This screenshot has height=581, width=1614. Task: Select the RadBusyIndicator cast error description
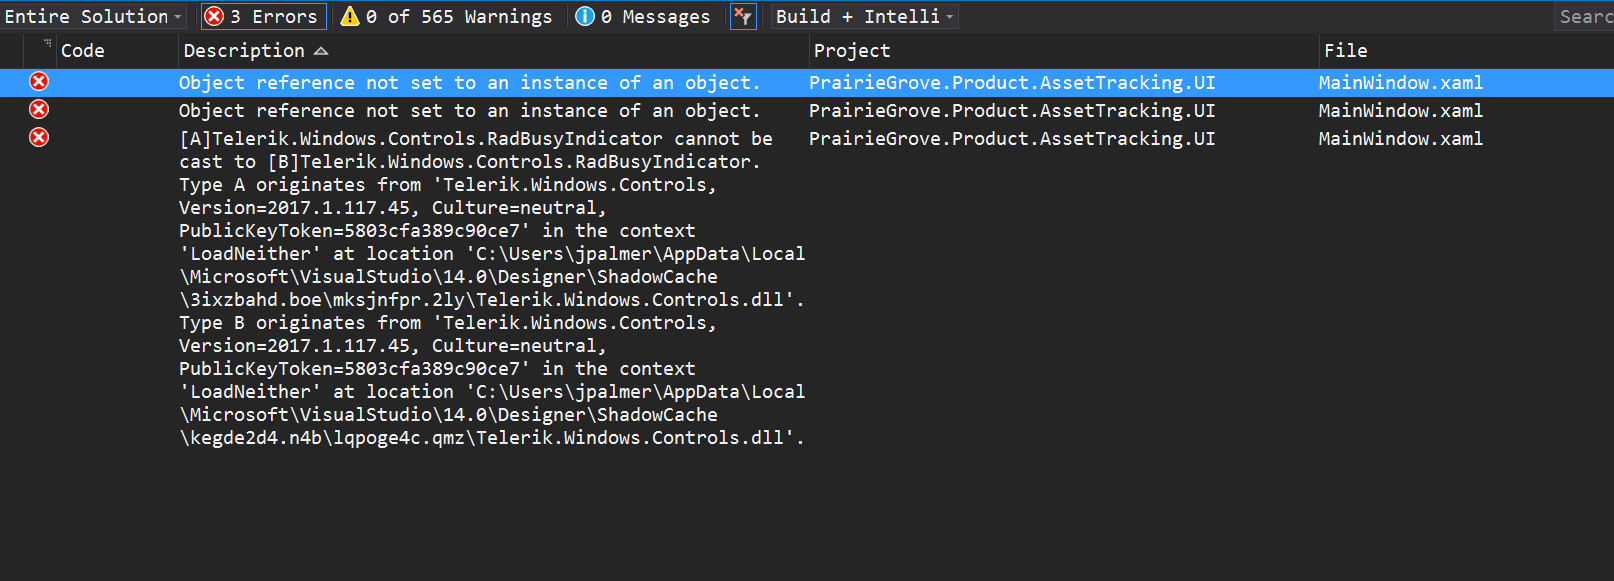pyautogui.click(x=475, y=138)
